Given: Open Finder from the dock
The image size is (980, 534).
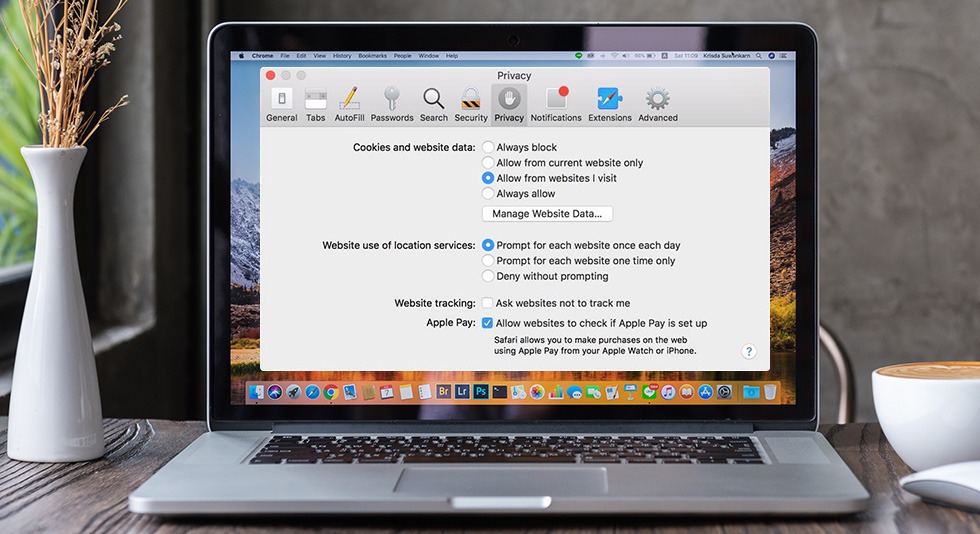Looking at the screenshot, I should (256, 392).
